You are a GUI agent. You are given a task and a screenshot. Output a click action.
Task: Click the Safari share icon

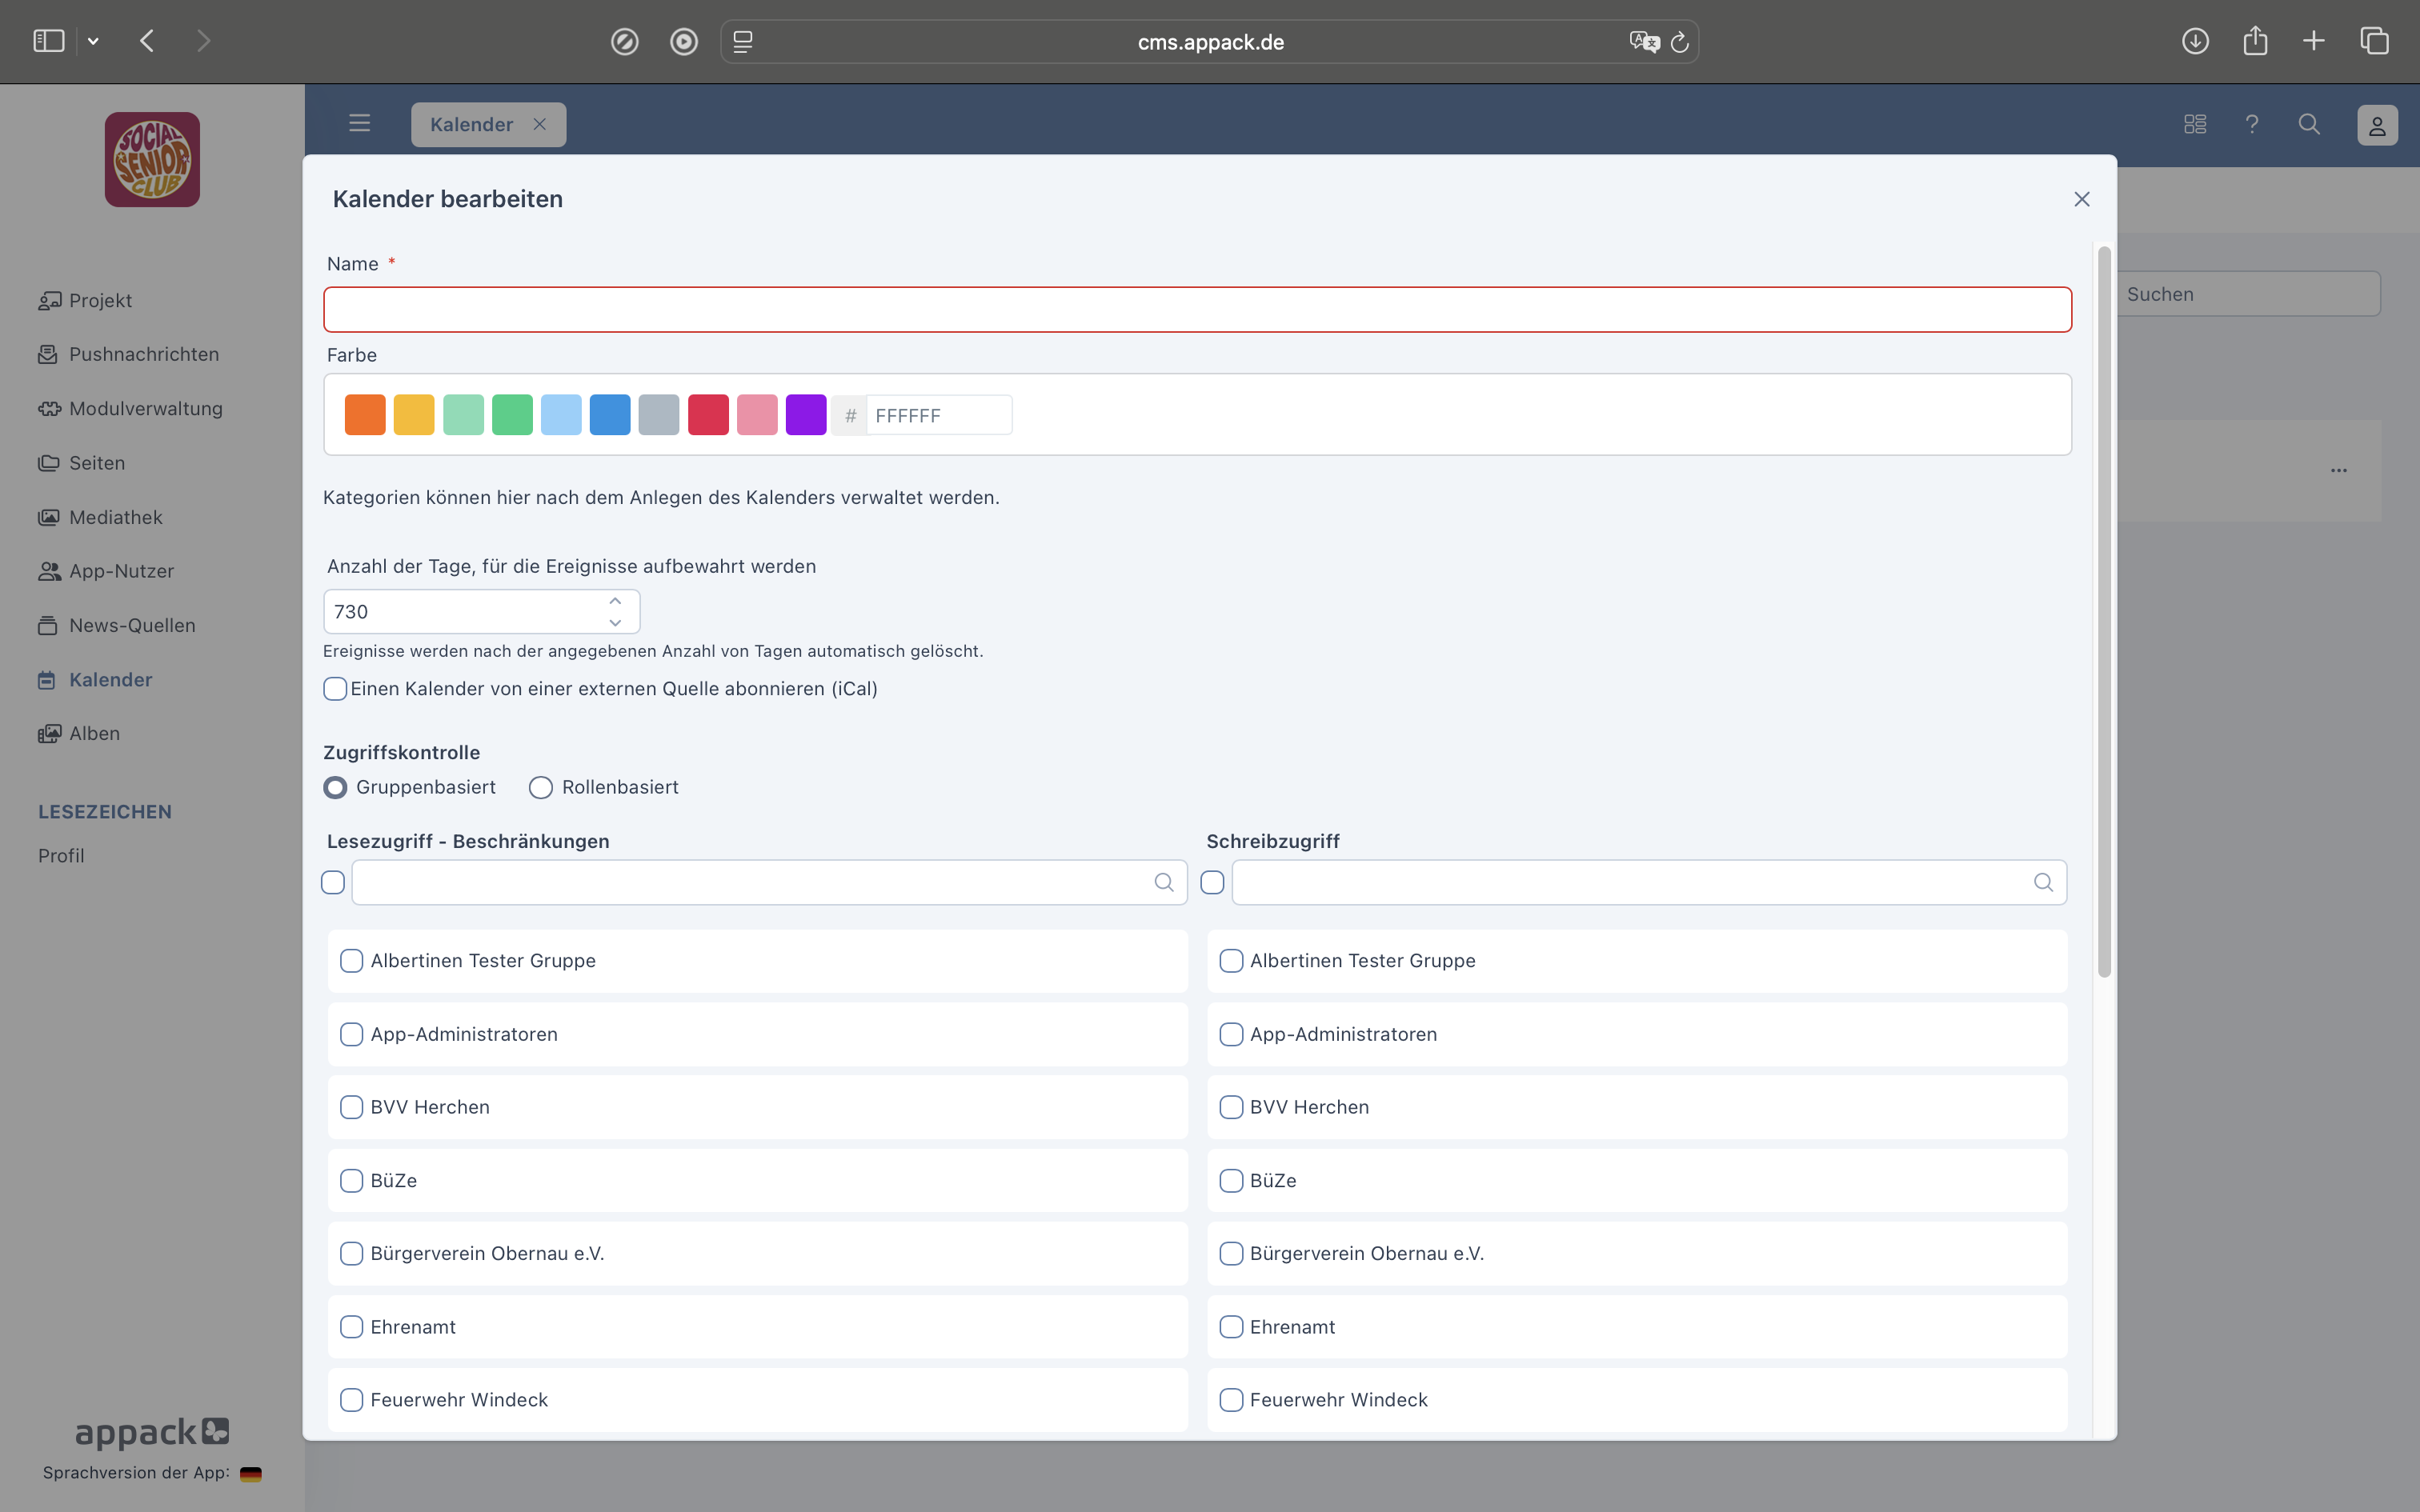tap(2255, 41)
